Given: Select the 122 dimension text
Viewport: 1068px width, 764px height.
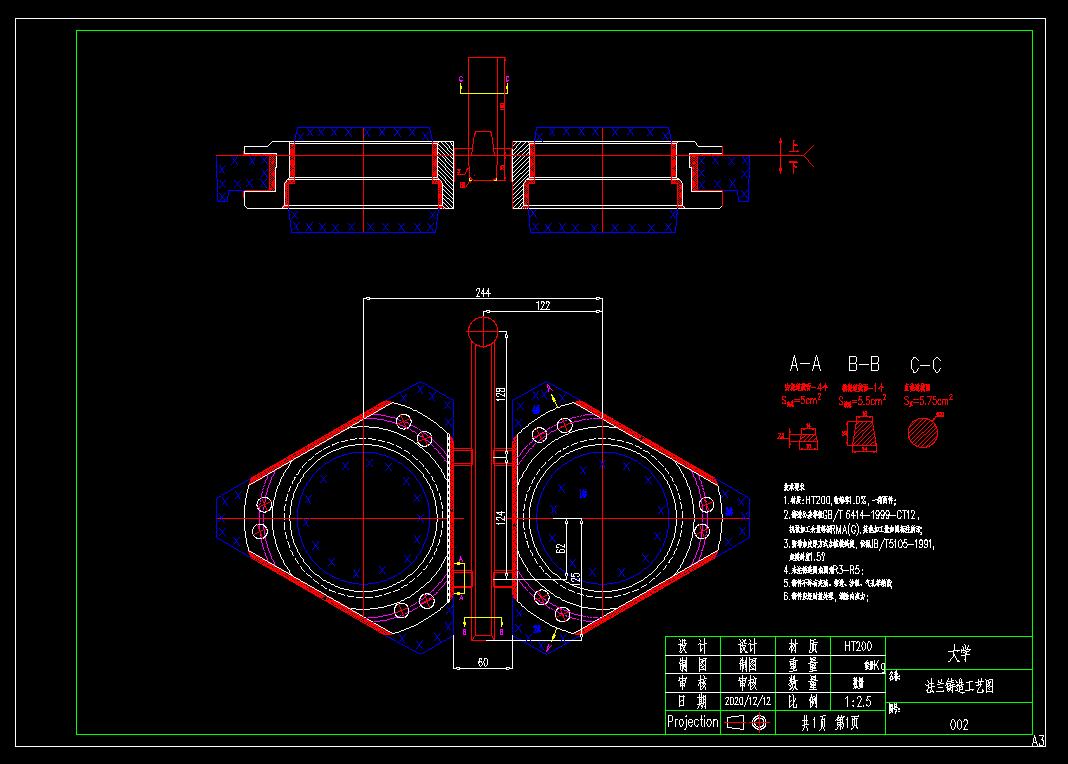Looking at the screenshot, I should click(x=542, y=306).
